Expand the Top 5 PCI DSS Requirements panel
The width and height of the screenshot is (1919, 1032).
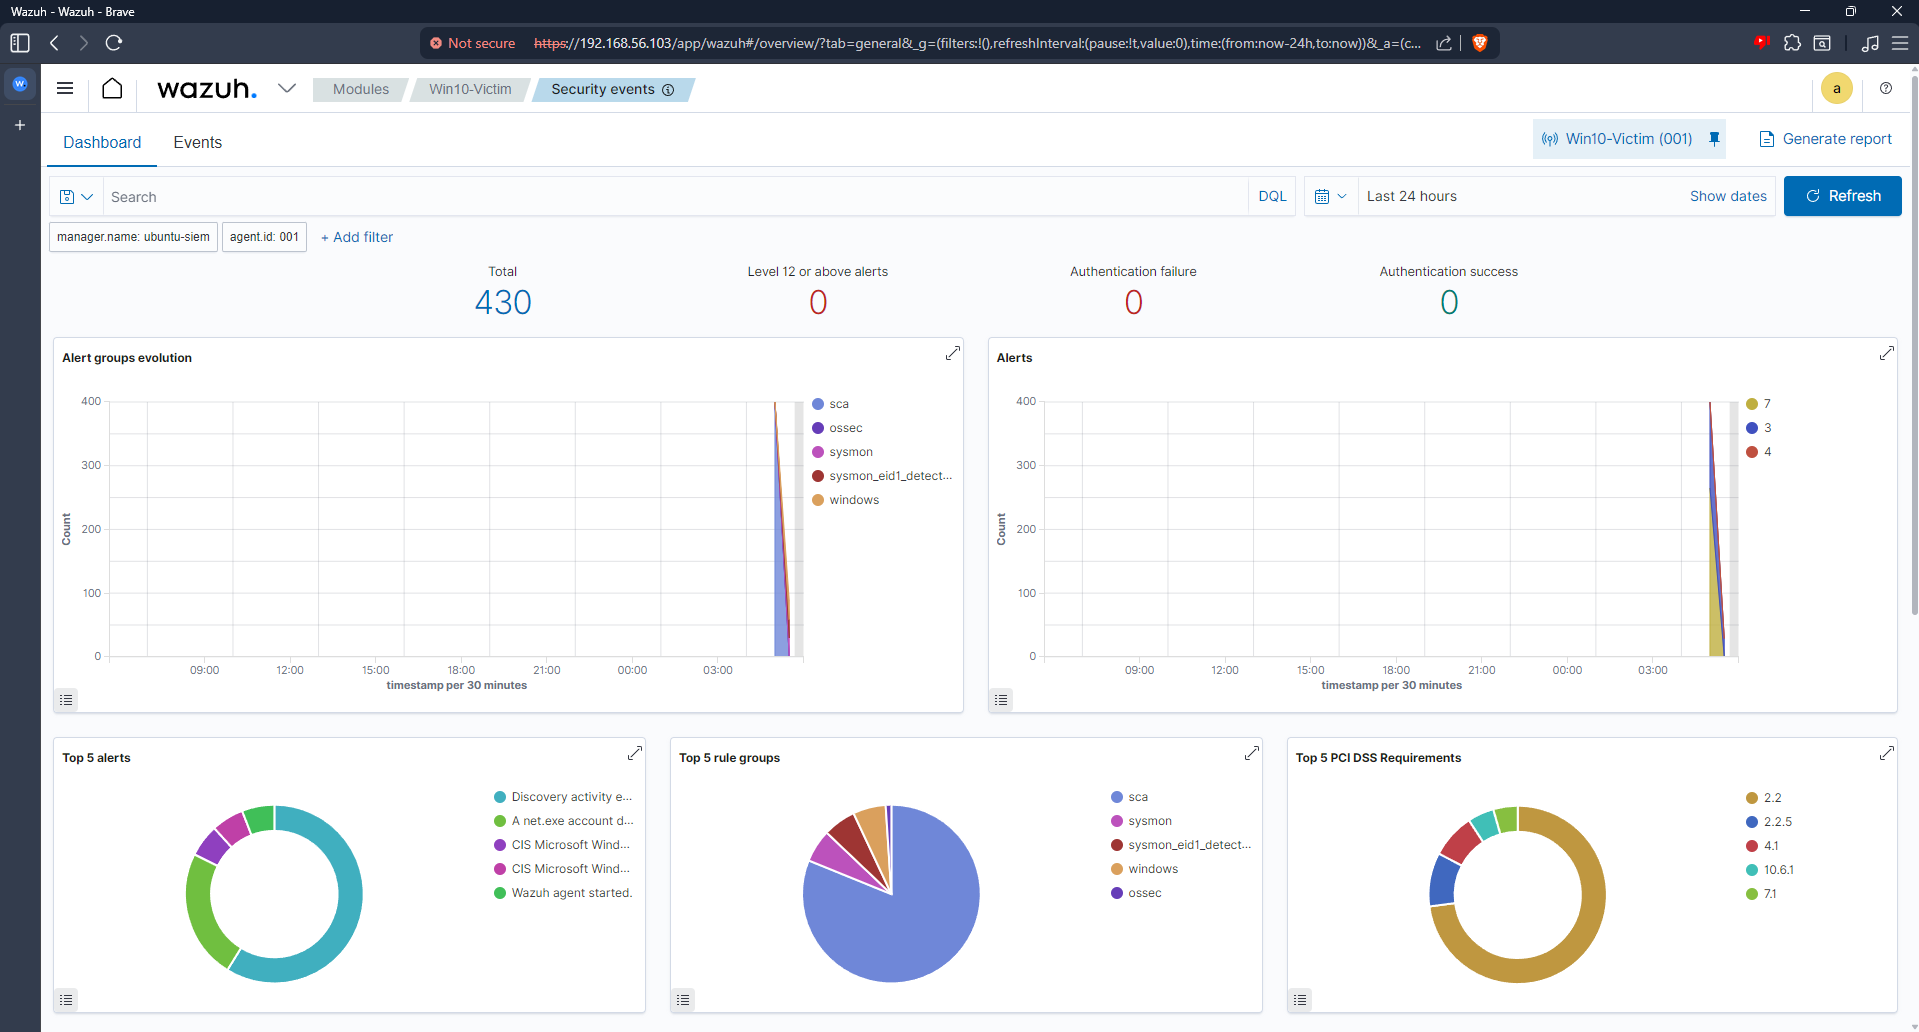click(1887, 753)
